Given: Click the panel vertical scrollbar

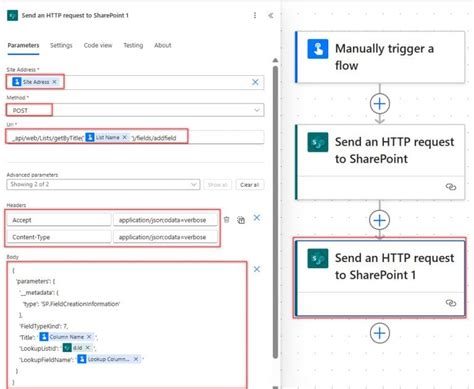Looking at the screenshot, I should pyautogui.click(x=275, y=212).
